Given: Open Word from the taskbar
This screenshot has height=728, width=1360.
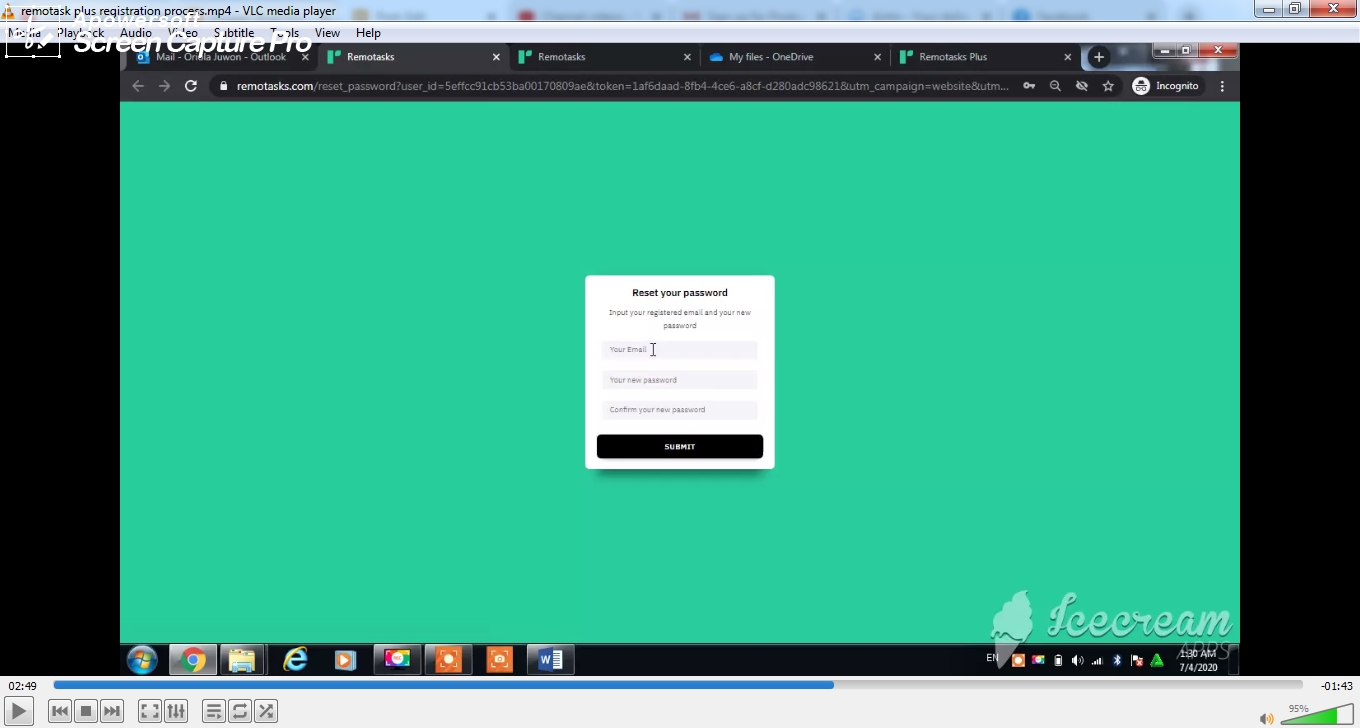Looking at the screenshot, I should click(x=549, y=660).
